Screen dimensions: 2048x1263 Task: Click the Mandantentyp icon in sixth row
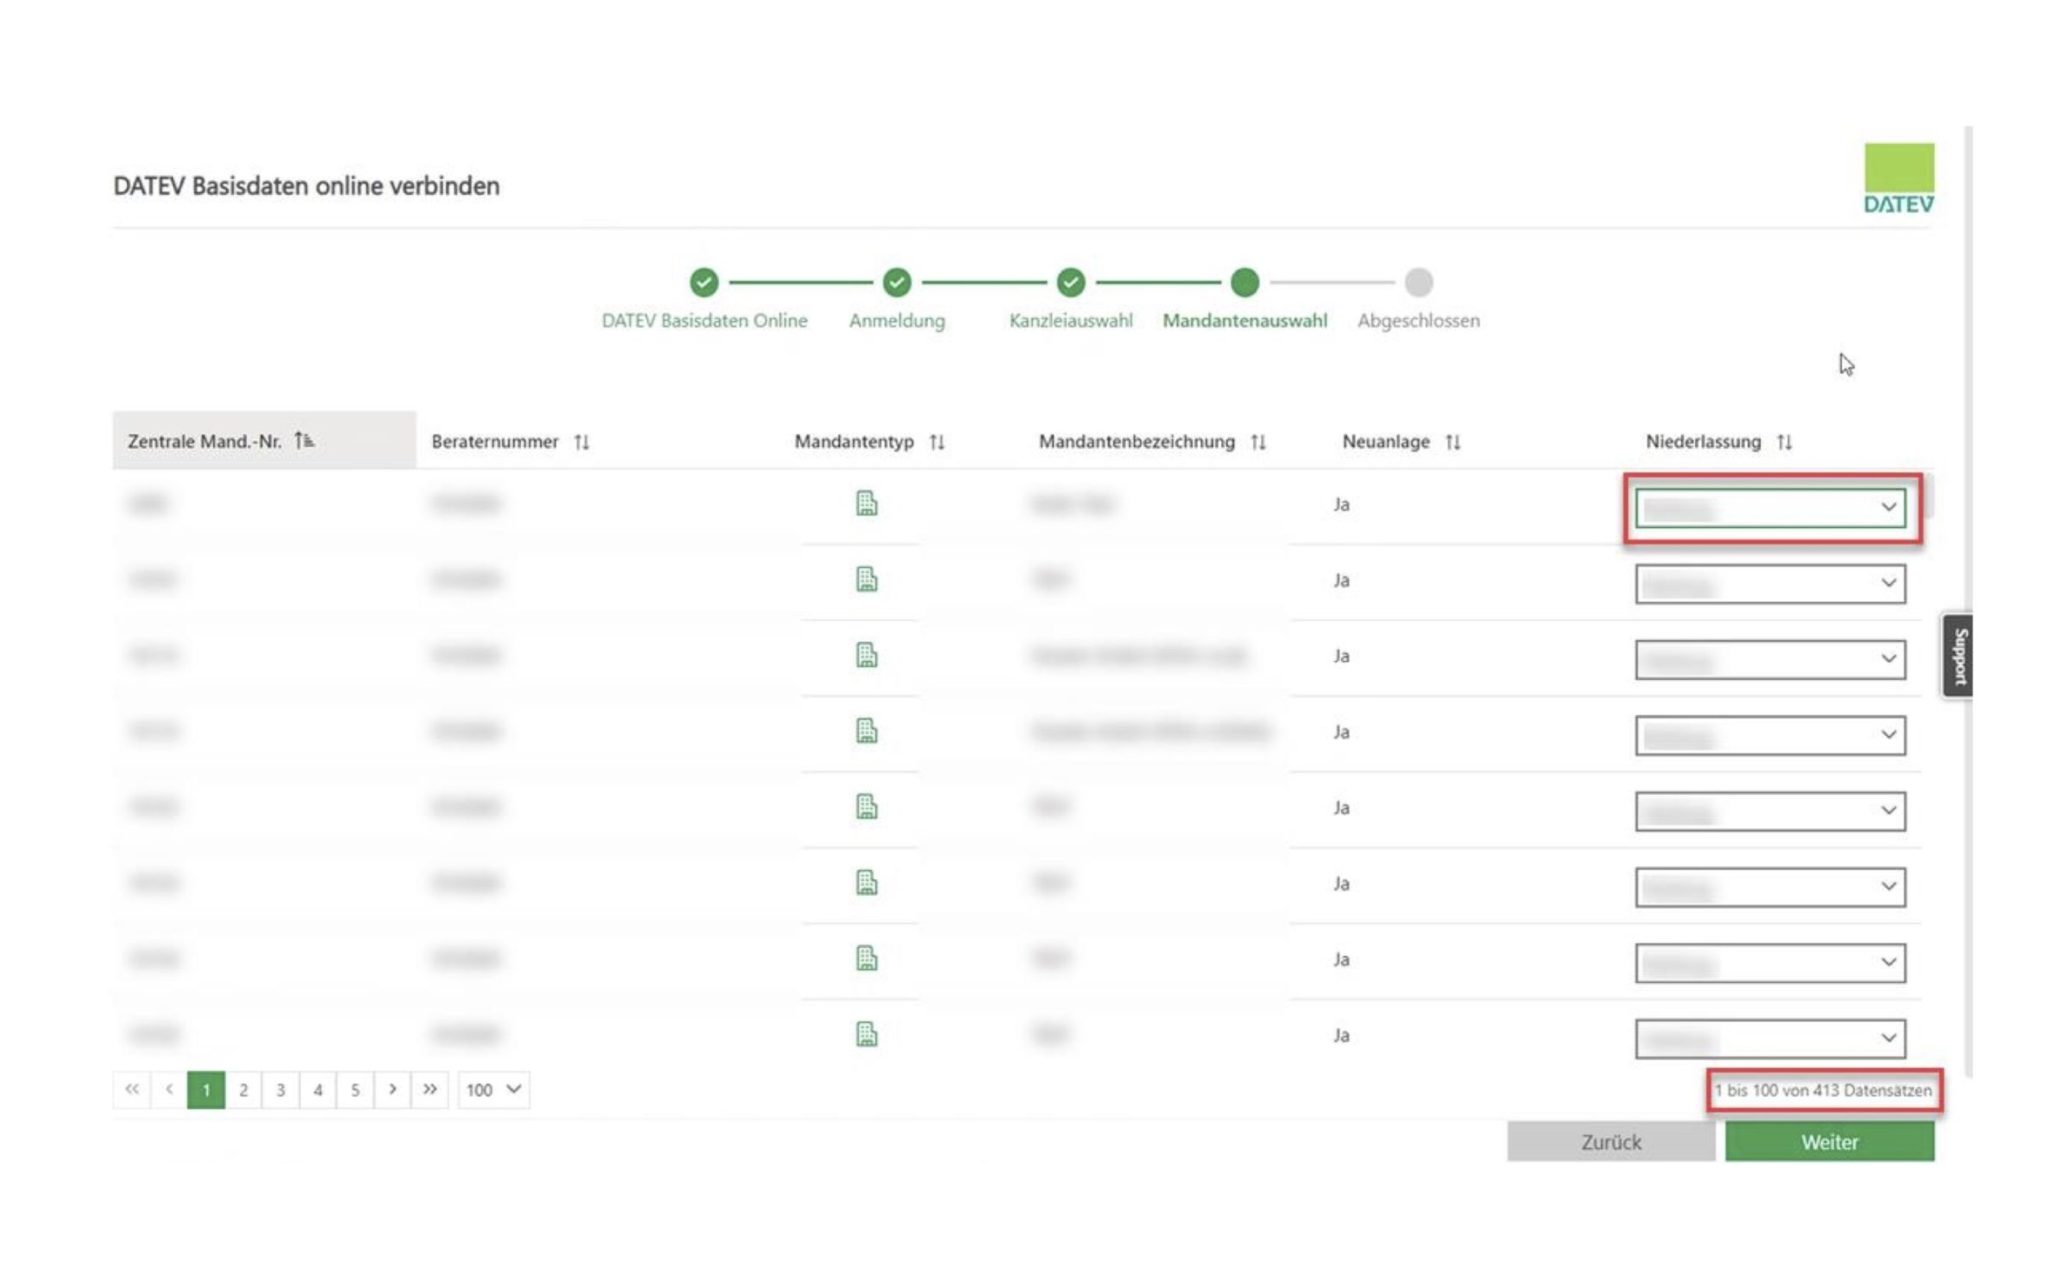point(867,882)
